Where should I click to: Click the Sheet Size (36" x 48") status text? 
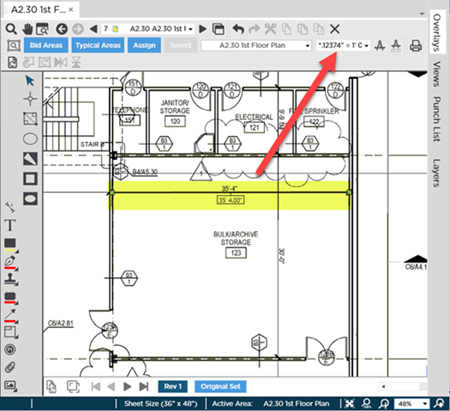point(161,404)
